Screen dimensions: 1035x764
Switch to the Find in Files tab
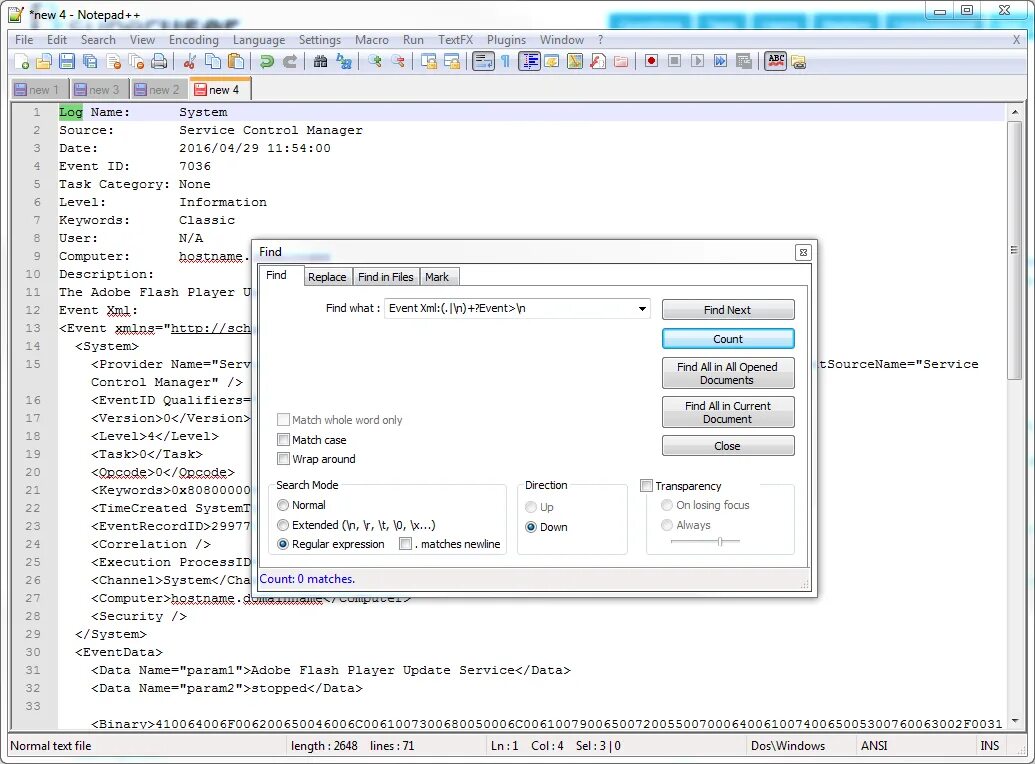[385, 277]
